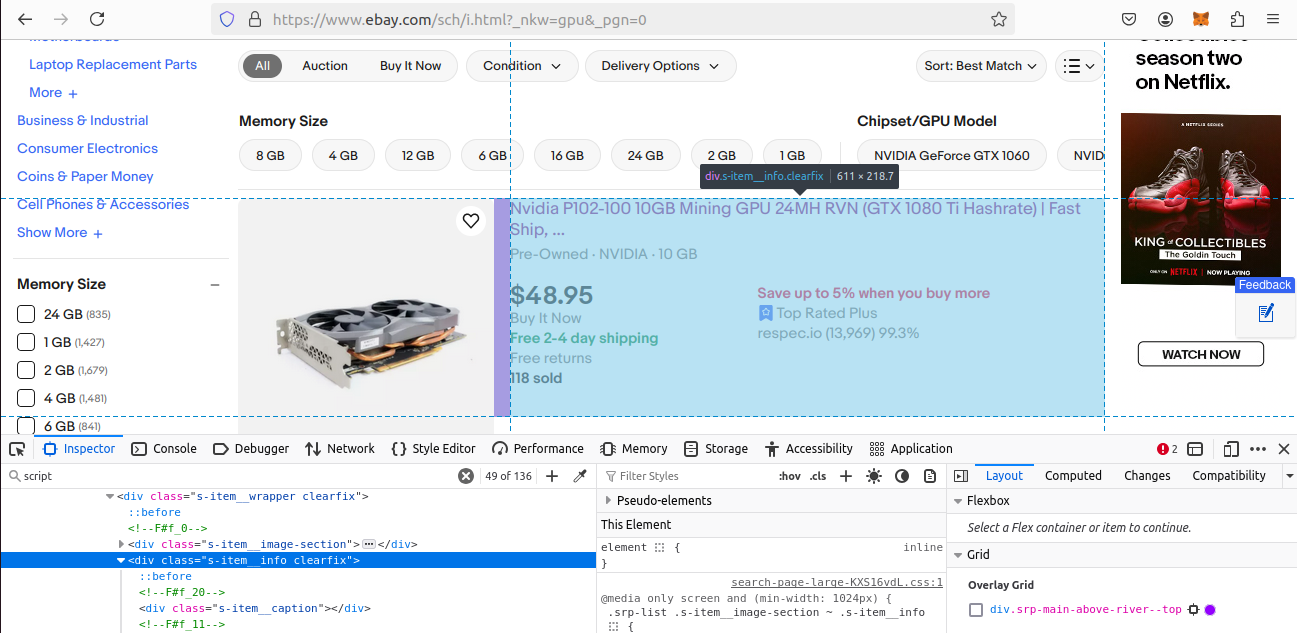Create a new node with plus button
Viewport: 1297px width, 633px height.
tap(551, 476)
